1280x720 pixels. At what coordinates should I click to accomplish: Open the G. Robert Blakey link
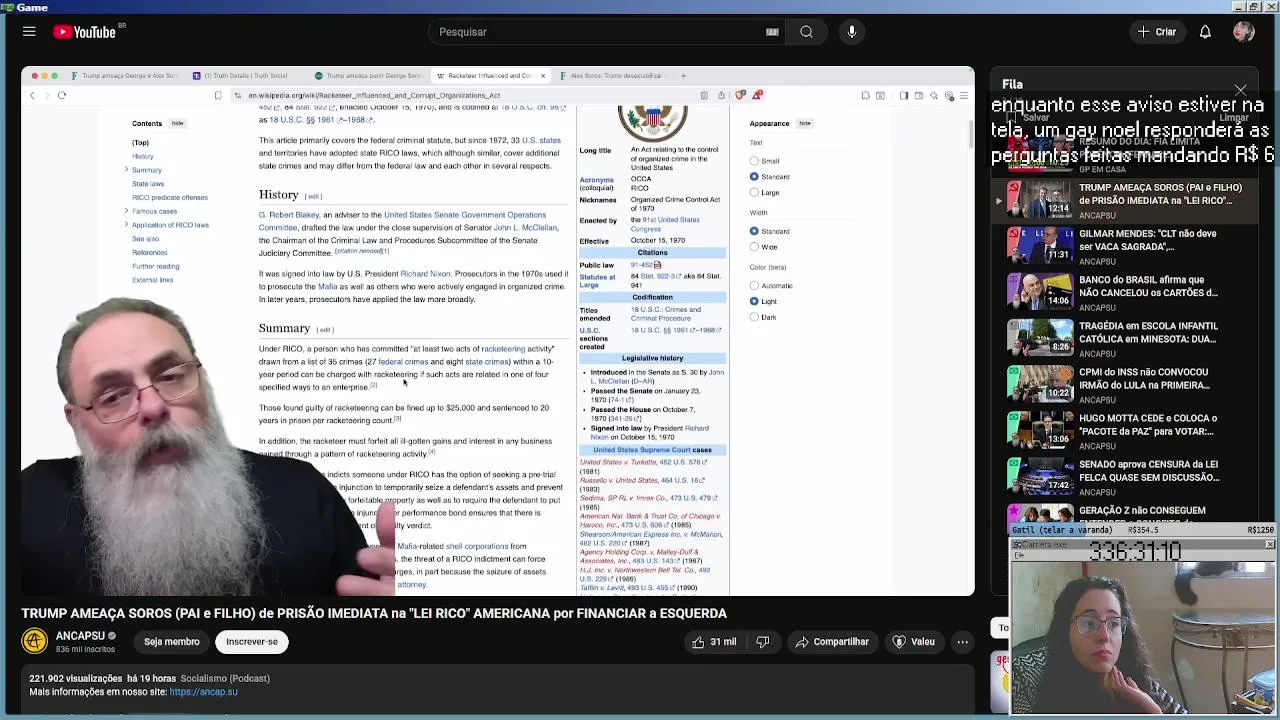289,215
